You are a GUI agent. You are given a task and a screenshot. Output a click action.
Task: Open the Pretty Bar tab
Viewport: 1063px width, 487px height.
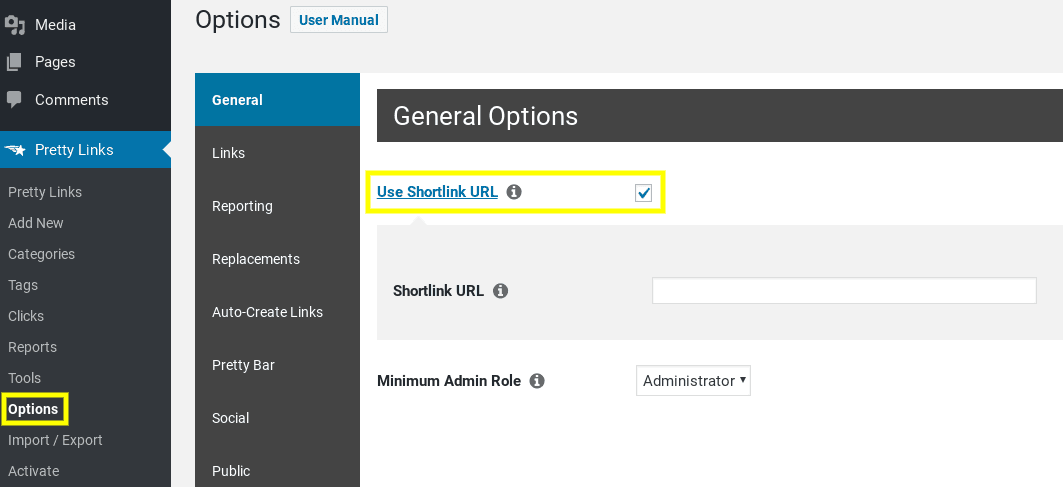[277, 365]
